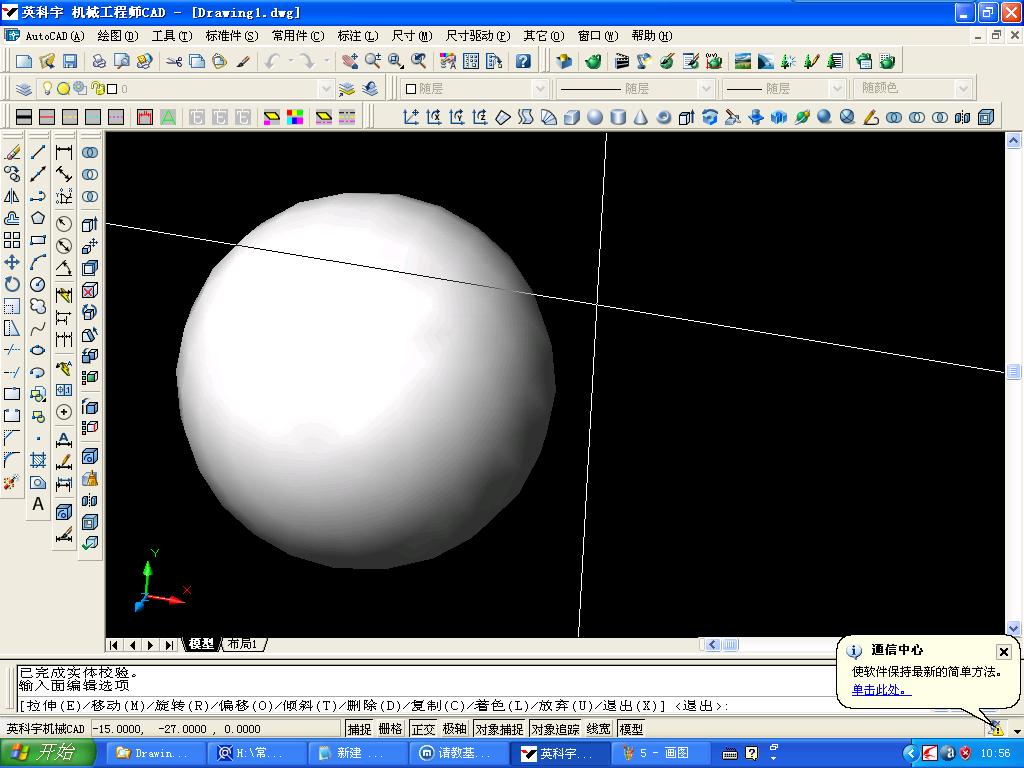1024x768 pixels.
Task: Select the Sphere solid tool
Action: [595, 118]
